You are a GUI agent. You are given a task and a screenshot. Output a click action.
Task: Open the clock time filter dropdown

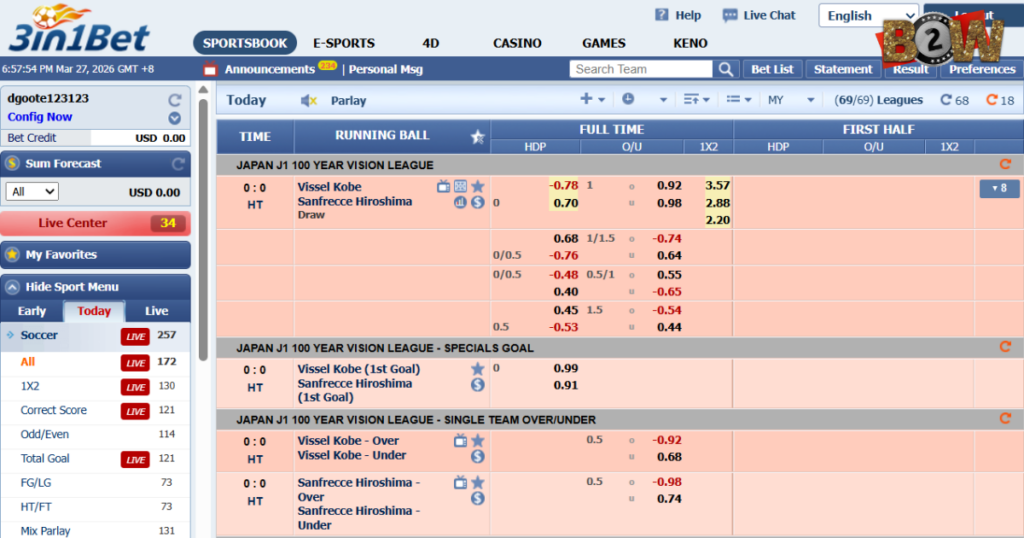click(645, 99)
